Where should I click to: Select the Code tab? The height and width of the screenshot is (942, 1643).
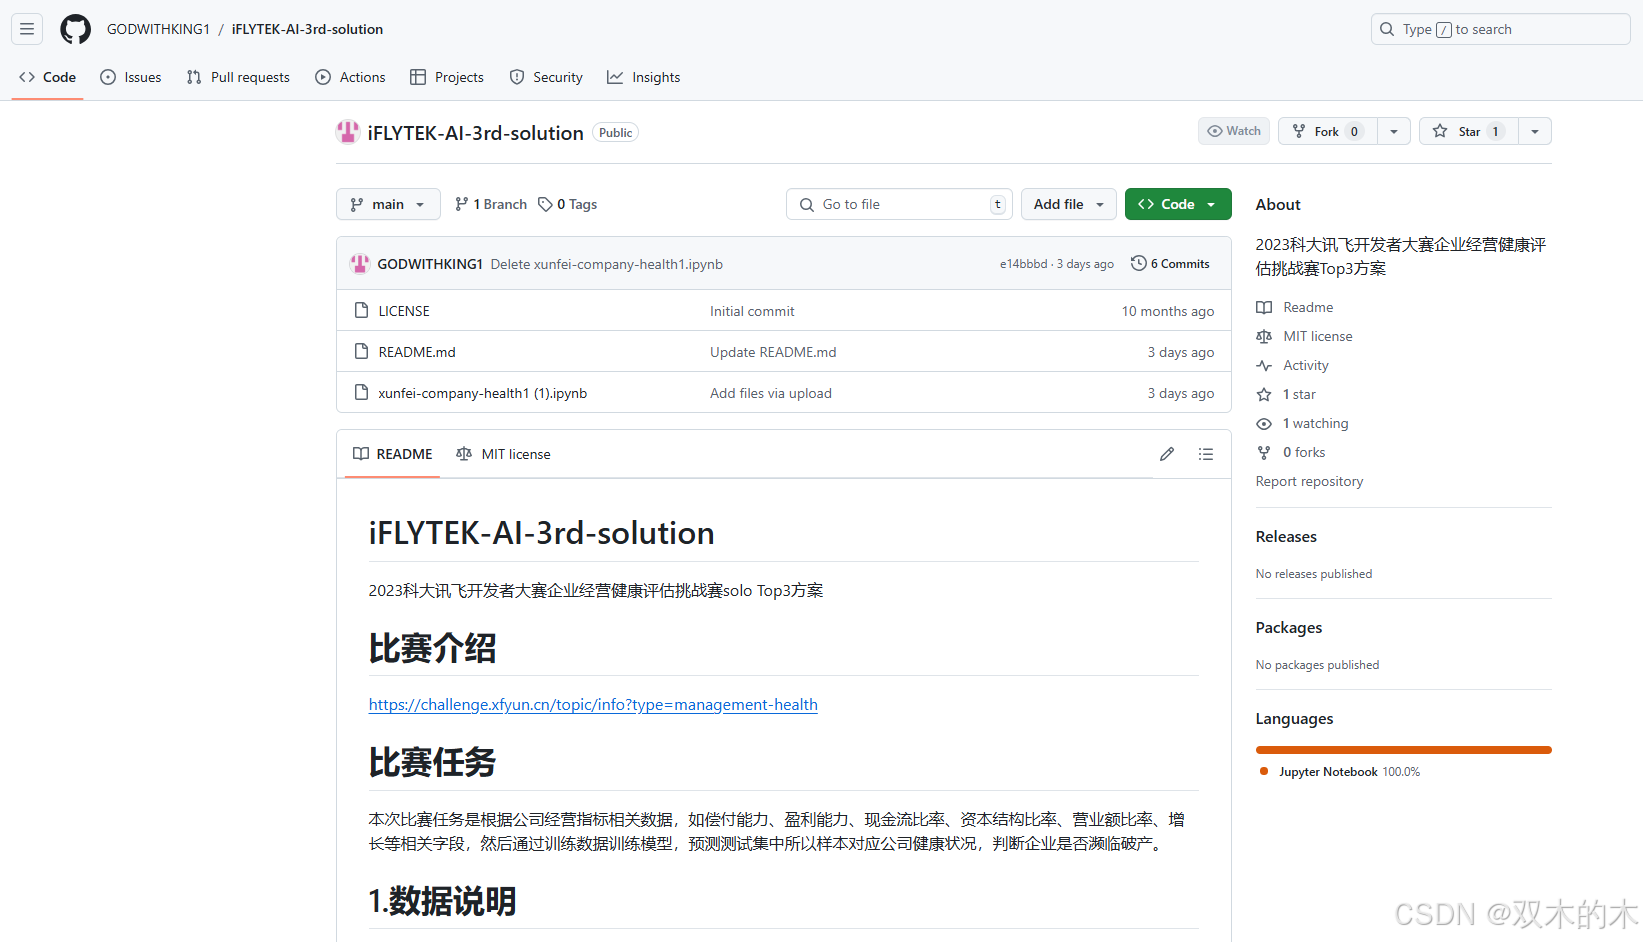(47, 77)
